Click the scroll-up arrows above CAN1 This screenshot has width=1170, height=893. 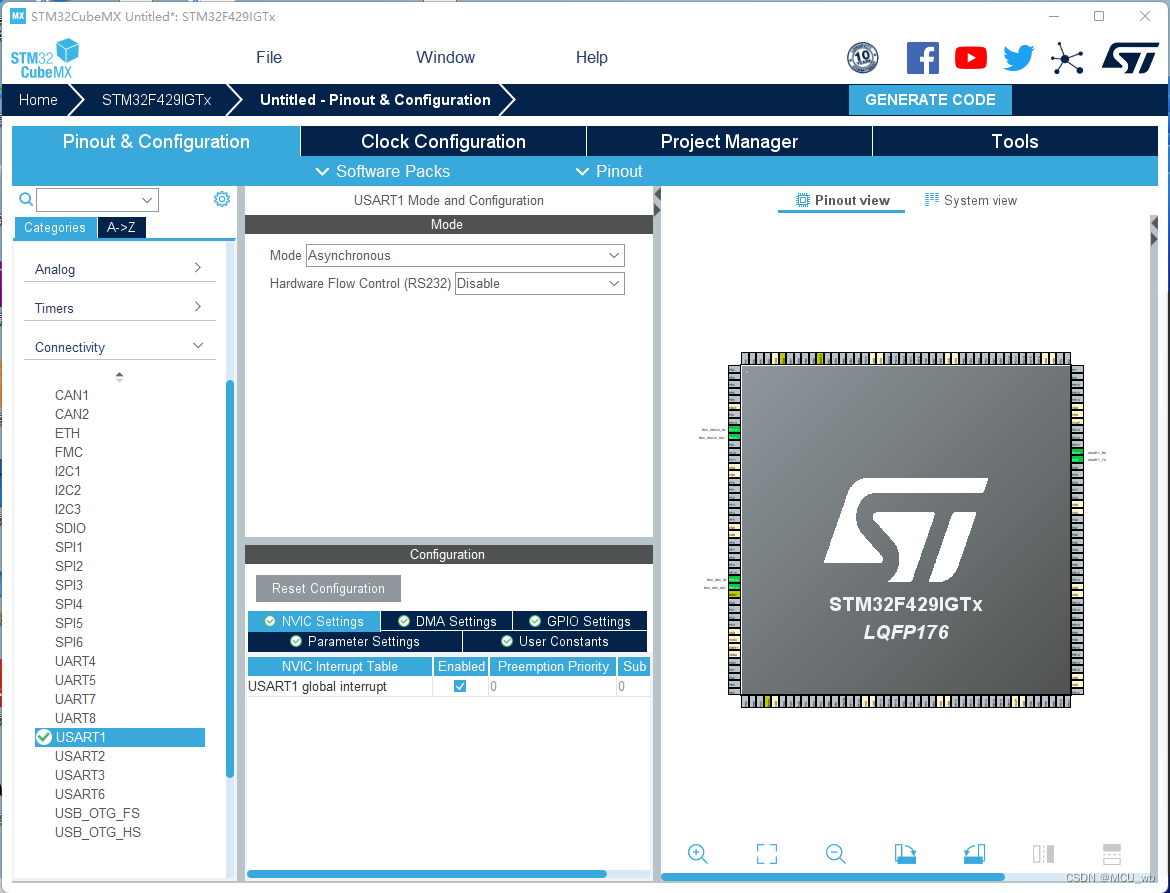pyautogui.click(x=119, y=377)
